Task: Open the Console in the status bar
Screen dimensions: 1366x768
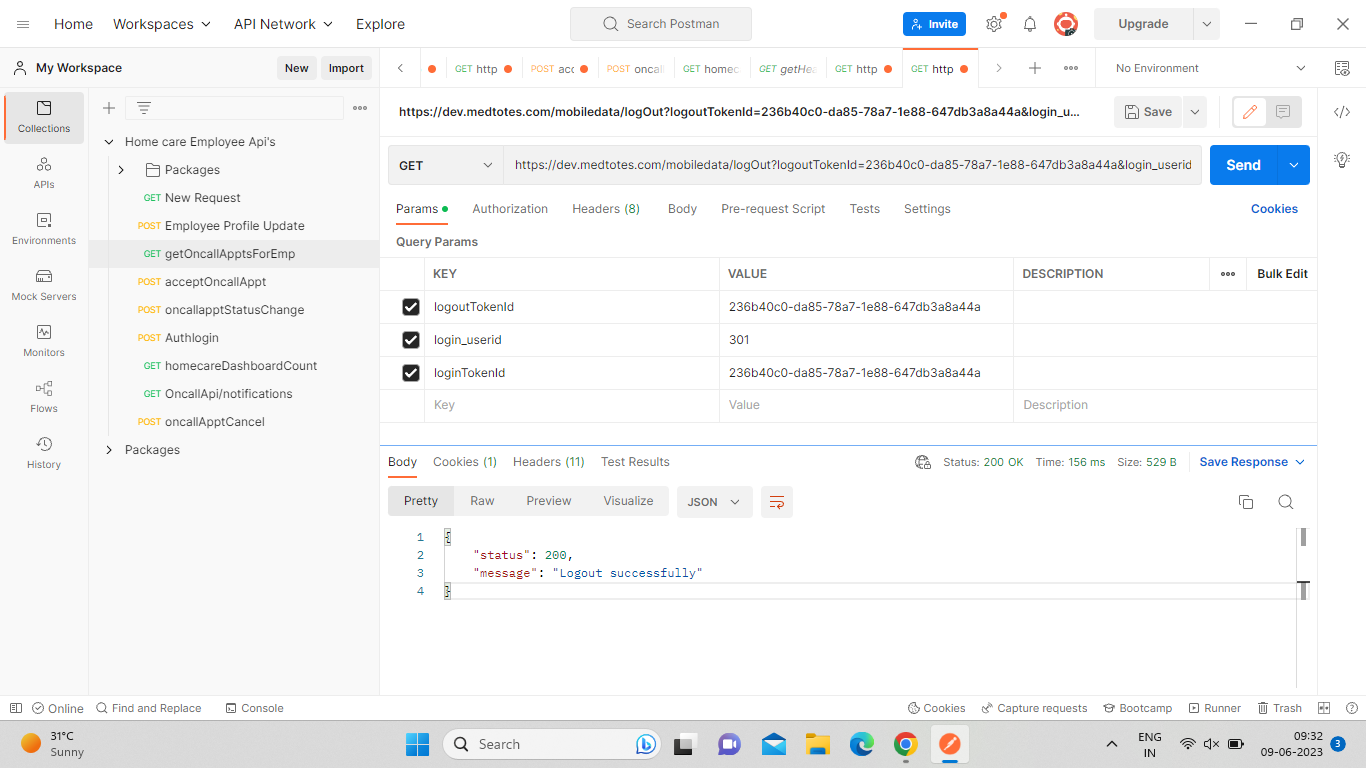Action: [255, 708]
